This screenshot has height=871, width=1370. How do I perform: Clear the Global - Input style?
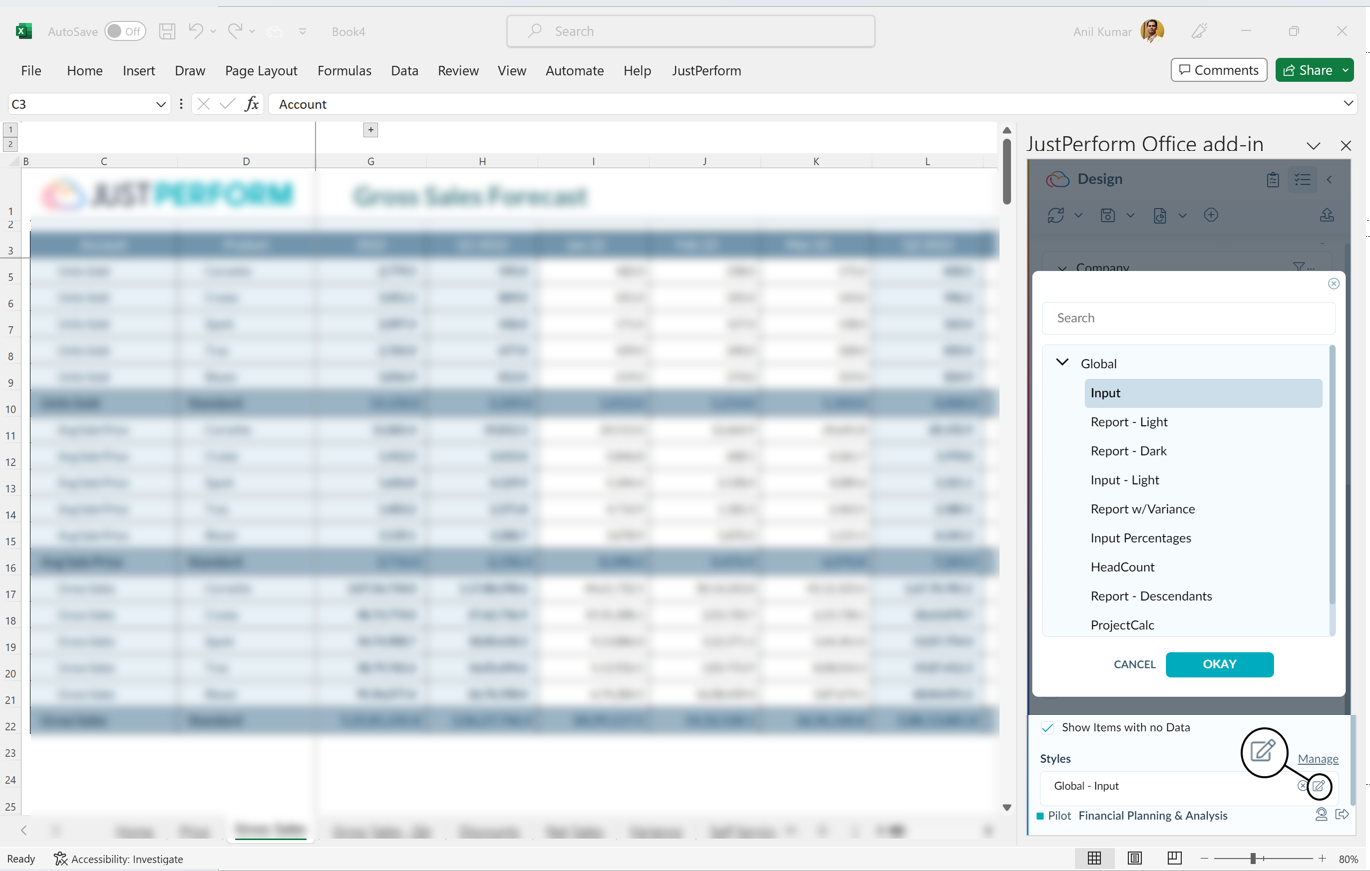[x=1302, y=786]
